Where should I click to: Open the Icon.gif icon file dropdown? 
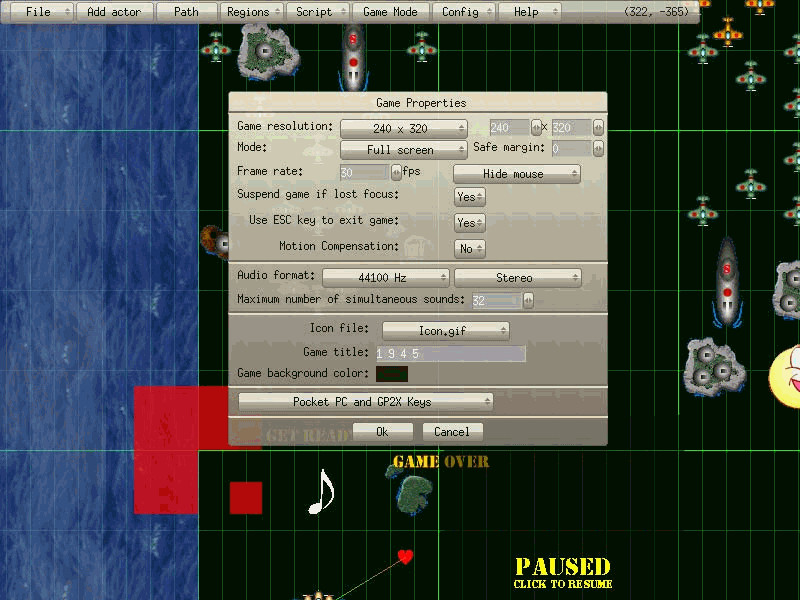pyautogui.click(x=445, y=331)
